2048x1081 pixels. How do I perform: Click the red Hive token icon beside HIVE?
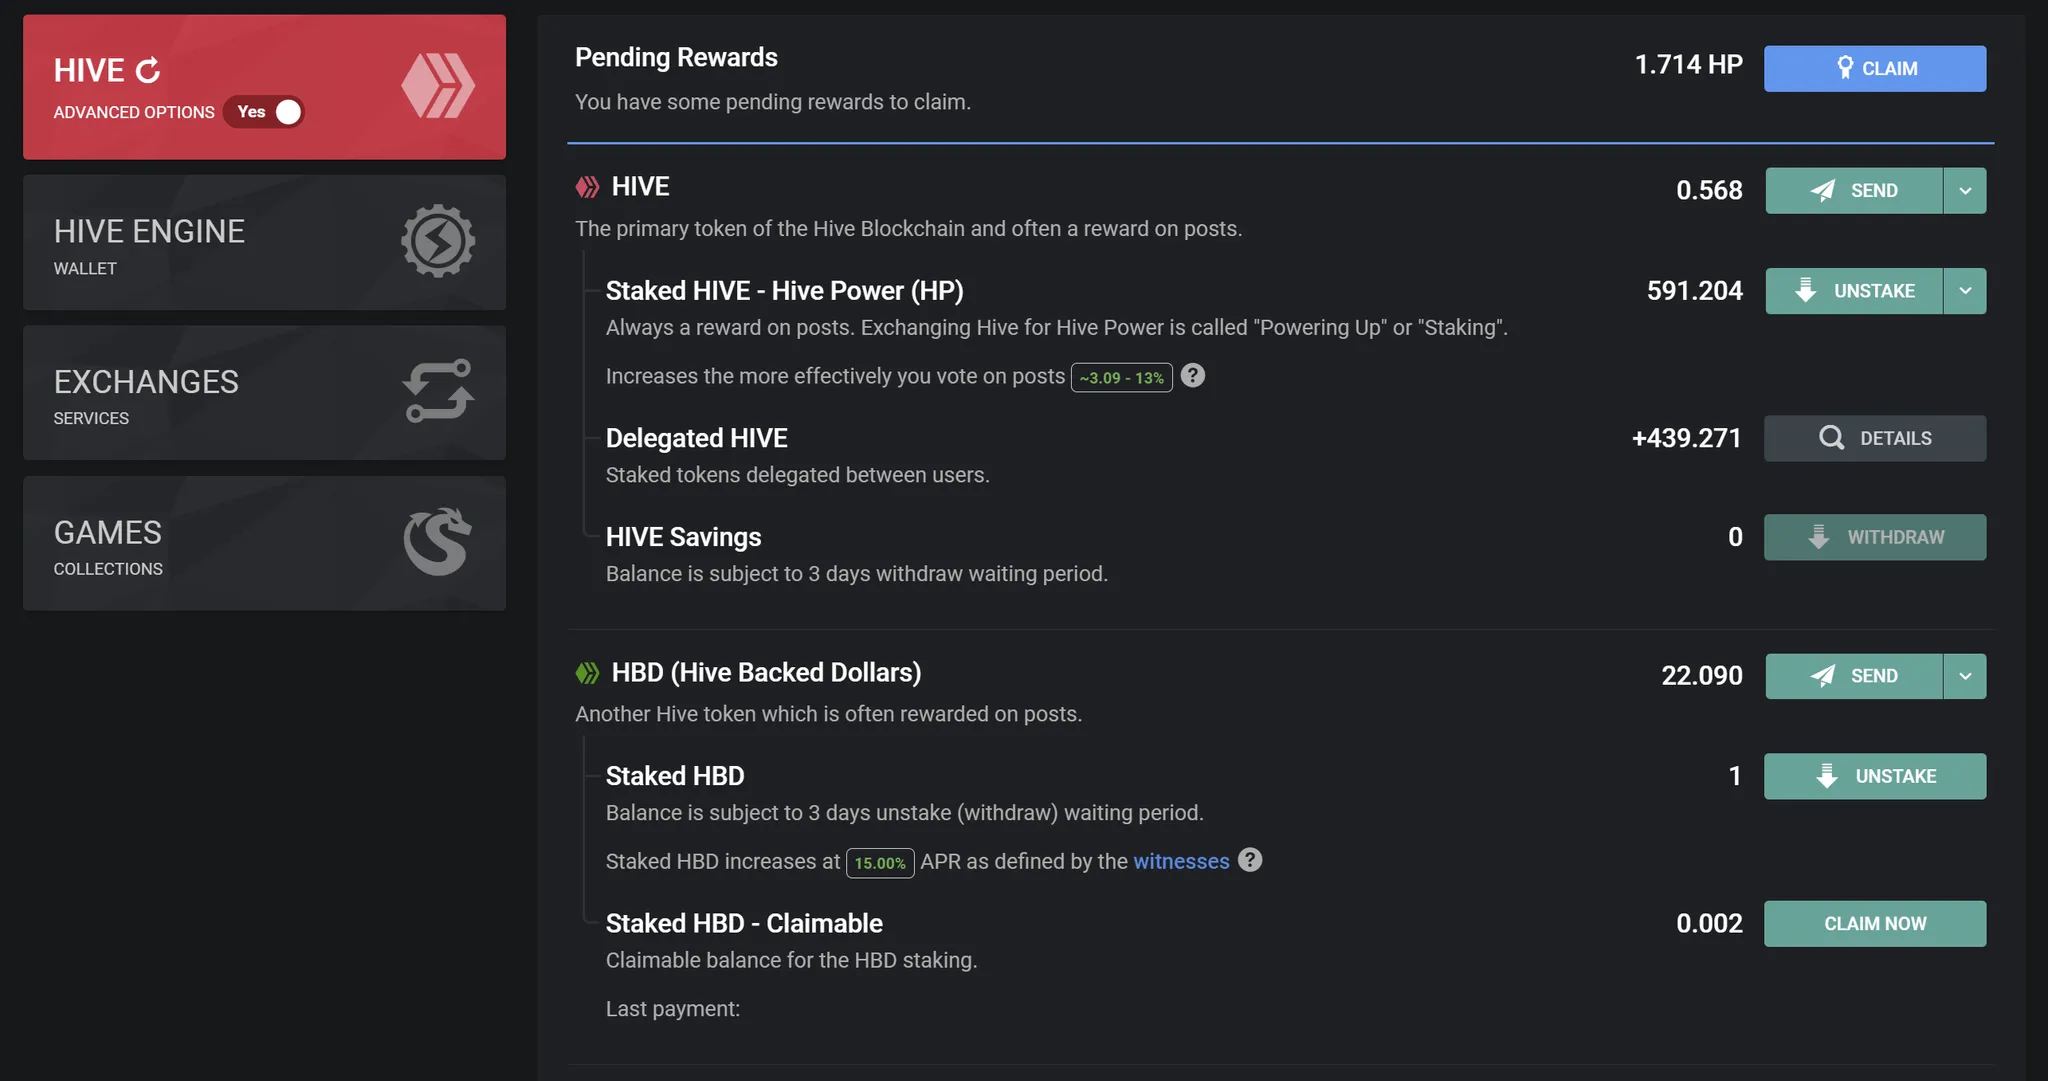click(x=587, y=187)
